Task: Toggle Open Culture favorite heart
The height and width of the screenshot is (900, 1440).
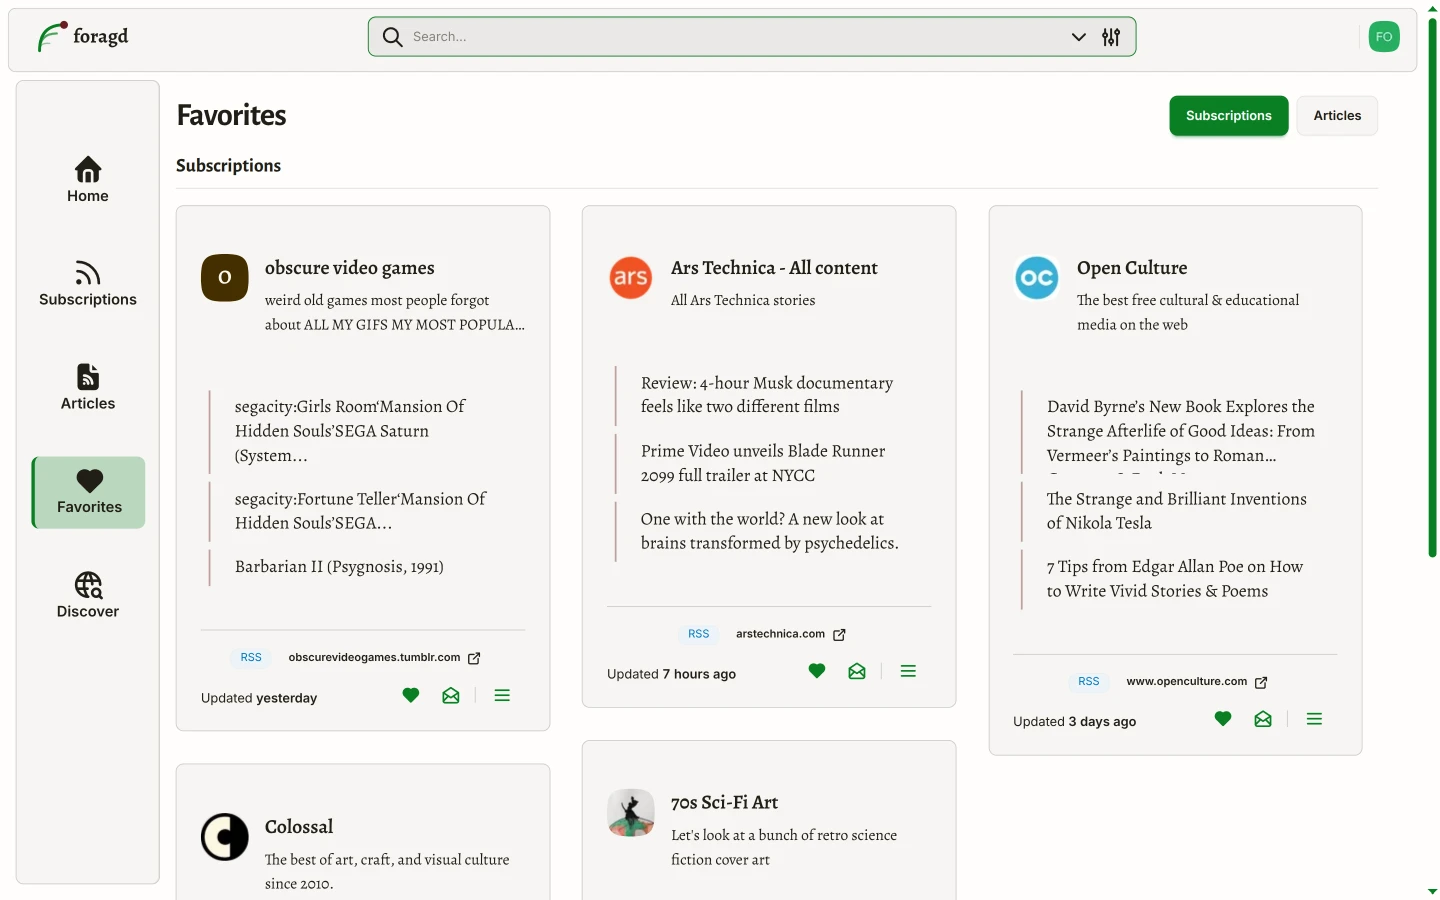Action: point(1223,719)
